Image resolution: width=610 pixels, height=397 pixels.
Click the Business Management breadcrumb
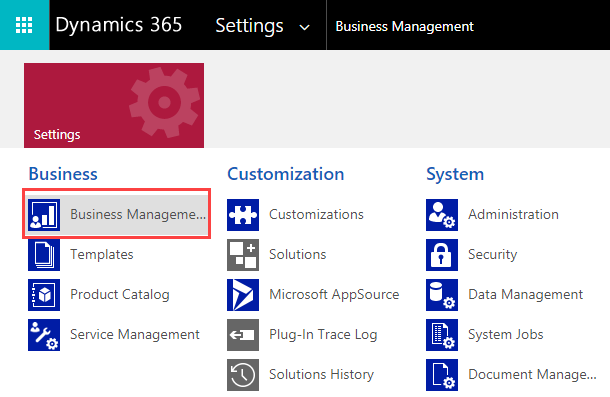[405, 26]
